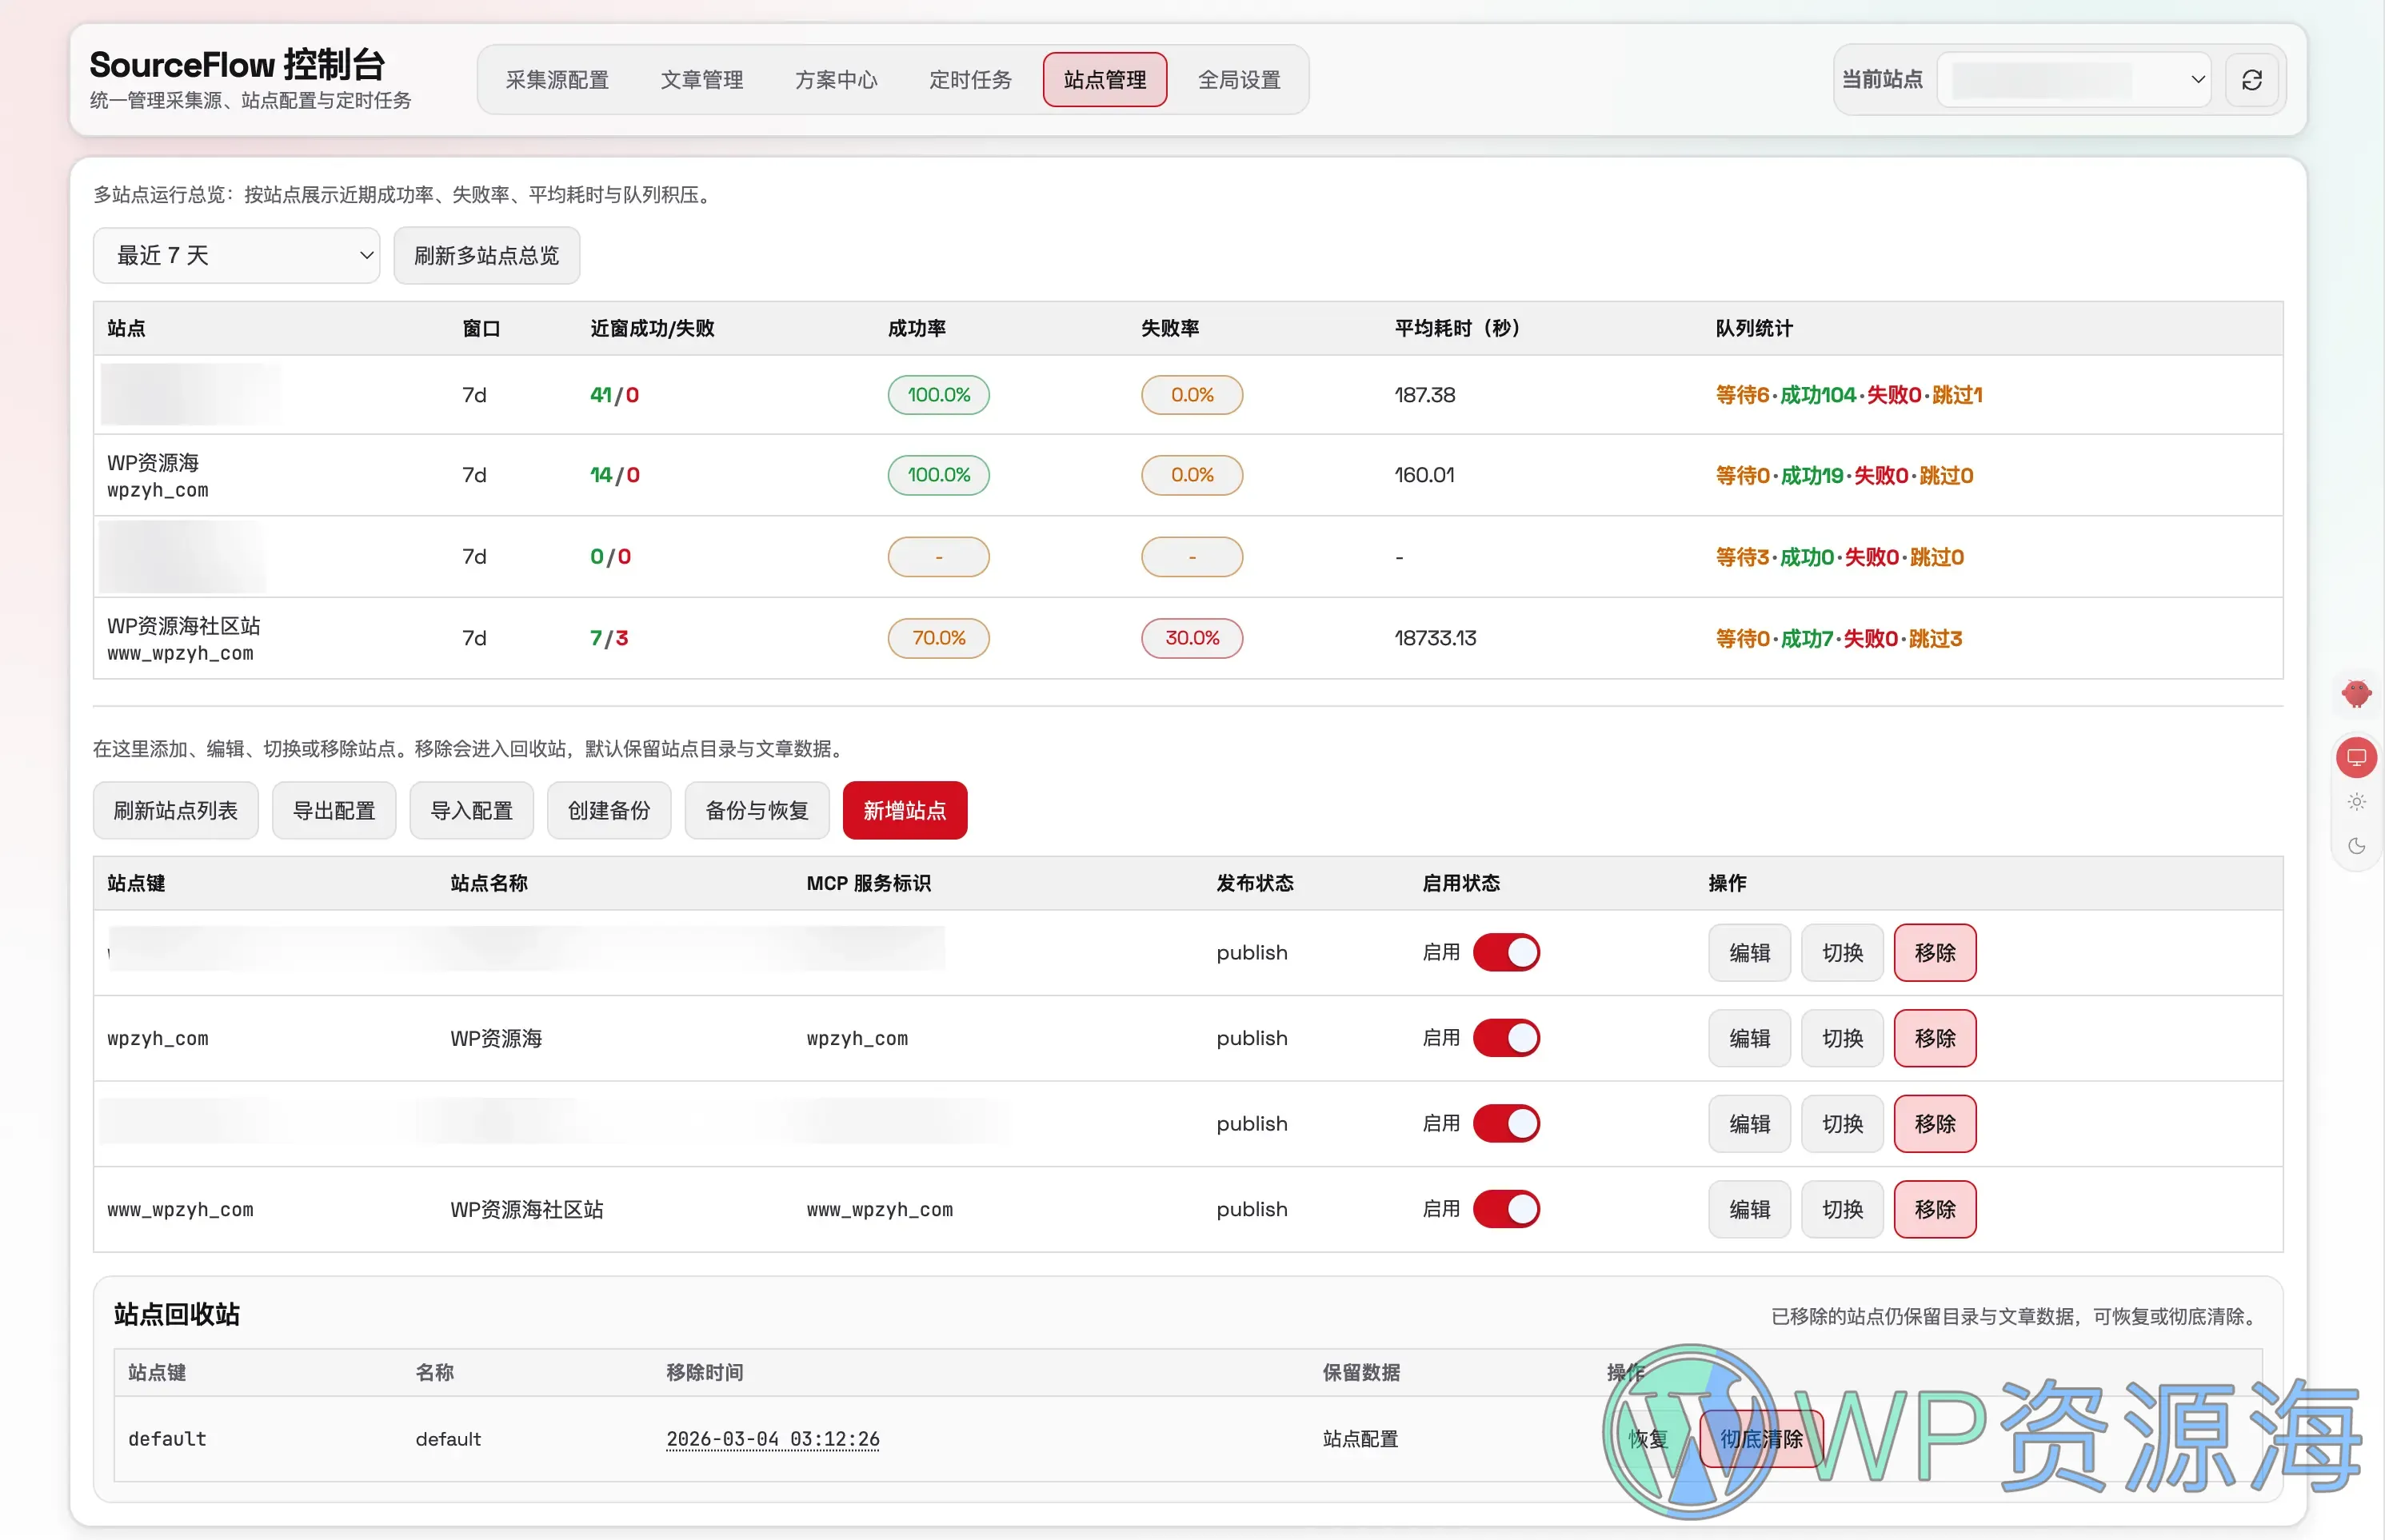The height and width of the screenshot is (1540, 2385).
Task: Open 备份与恢复 panel
Action: 756,810
